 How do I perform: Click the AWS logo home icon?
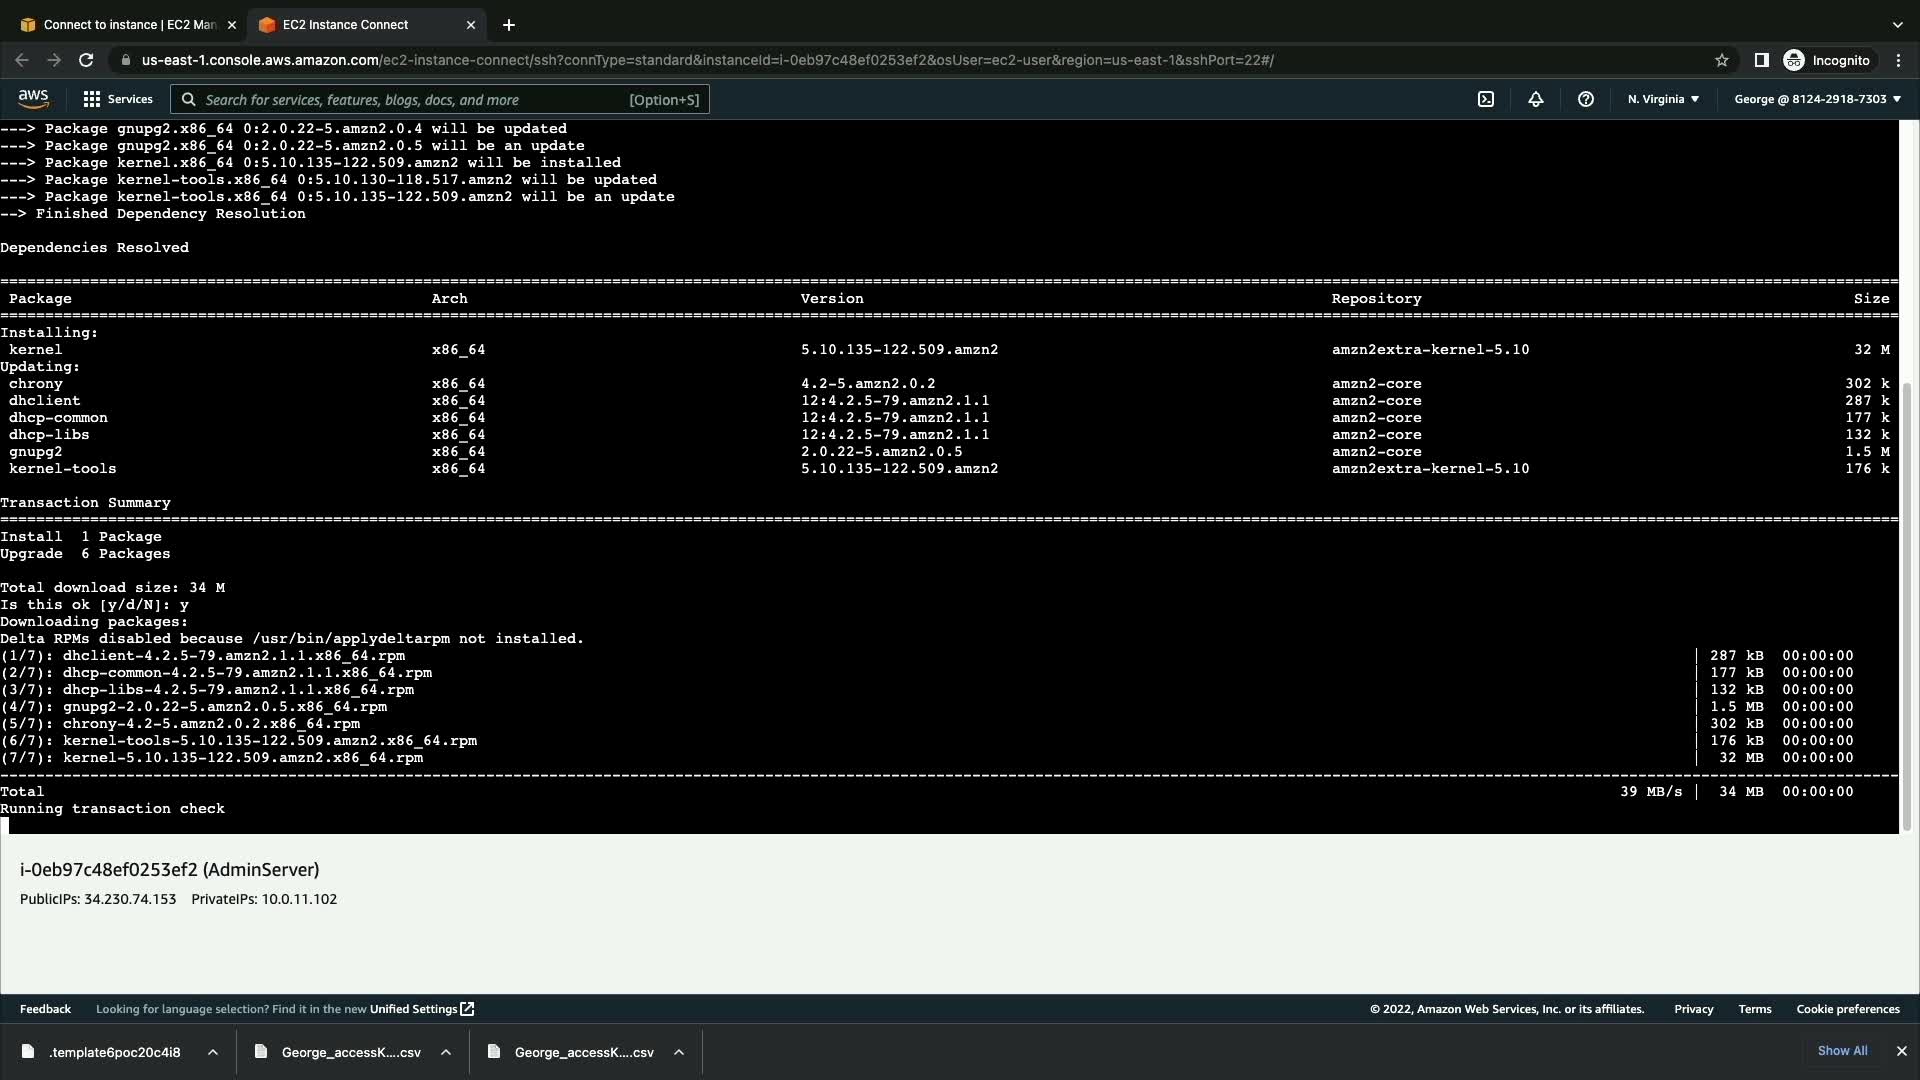point(33,98)
